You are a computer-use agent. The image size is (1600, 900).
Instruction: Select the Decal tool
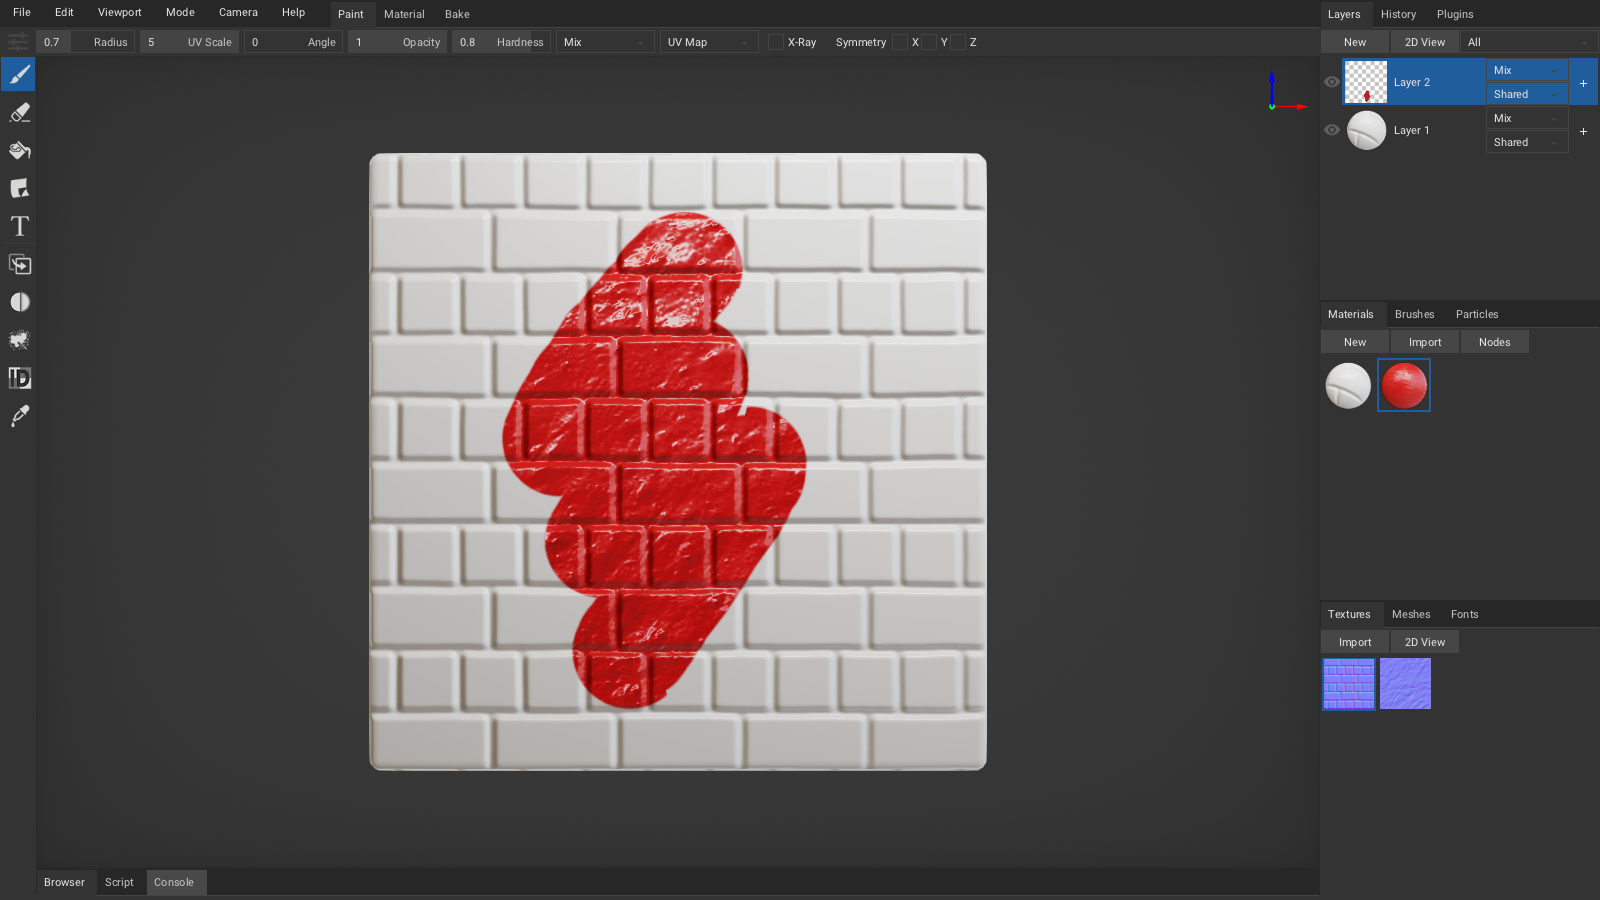tap(19, 189)
